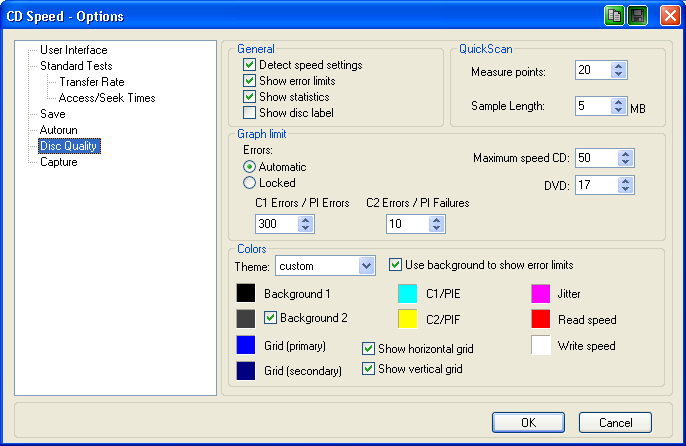Increase the C1 Errors / PI Errors limit

click(x=299, y=219)
